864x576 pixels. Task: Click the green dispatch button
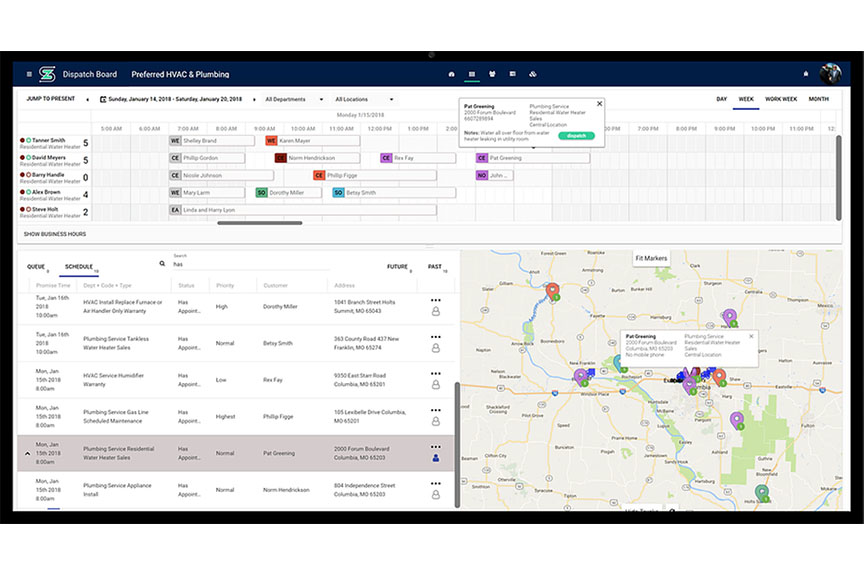tap(575, 135)
